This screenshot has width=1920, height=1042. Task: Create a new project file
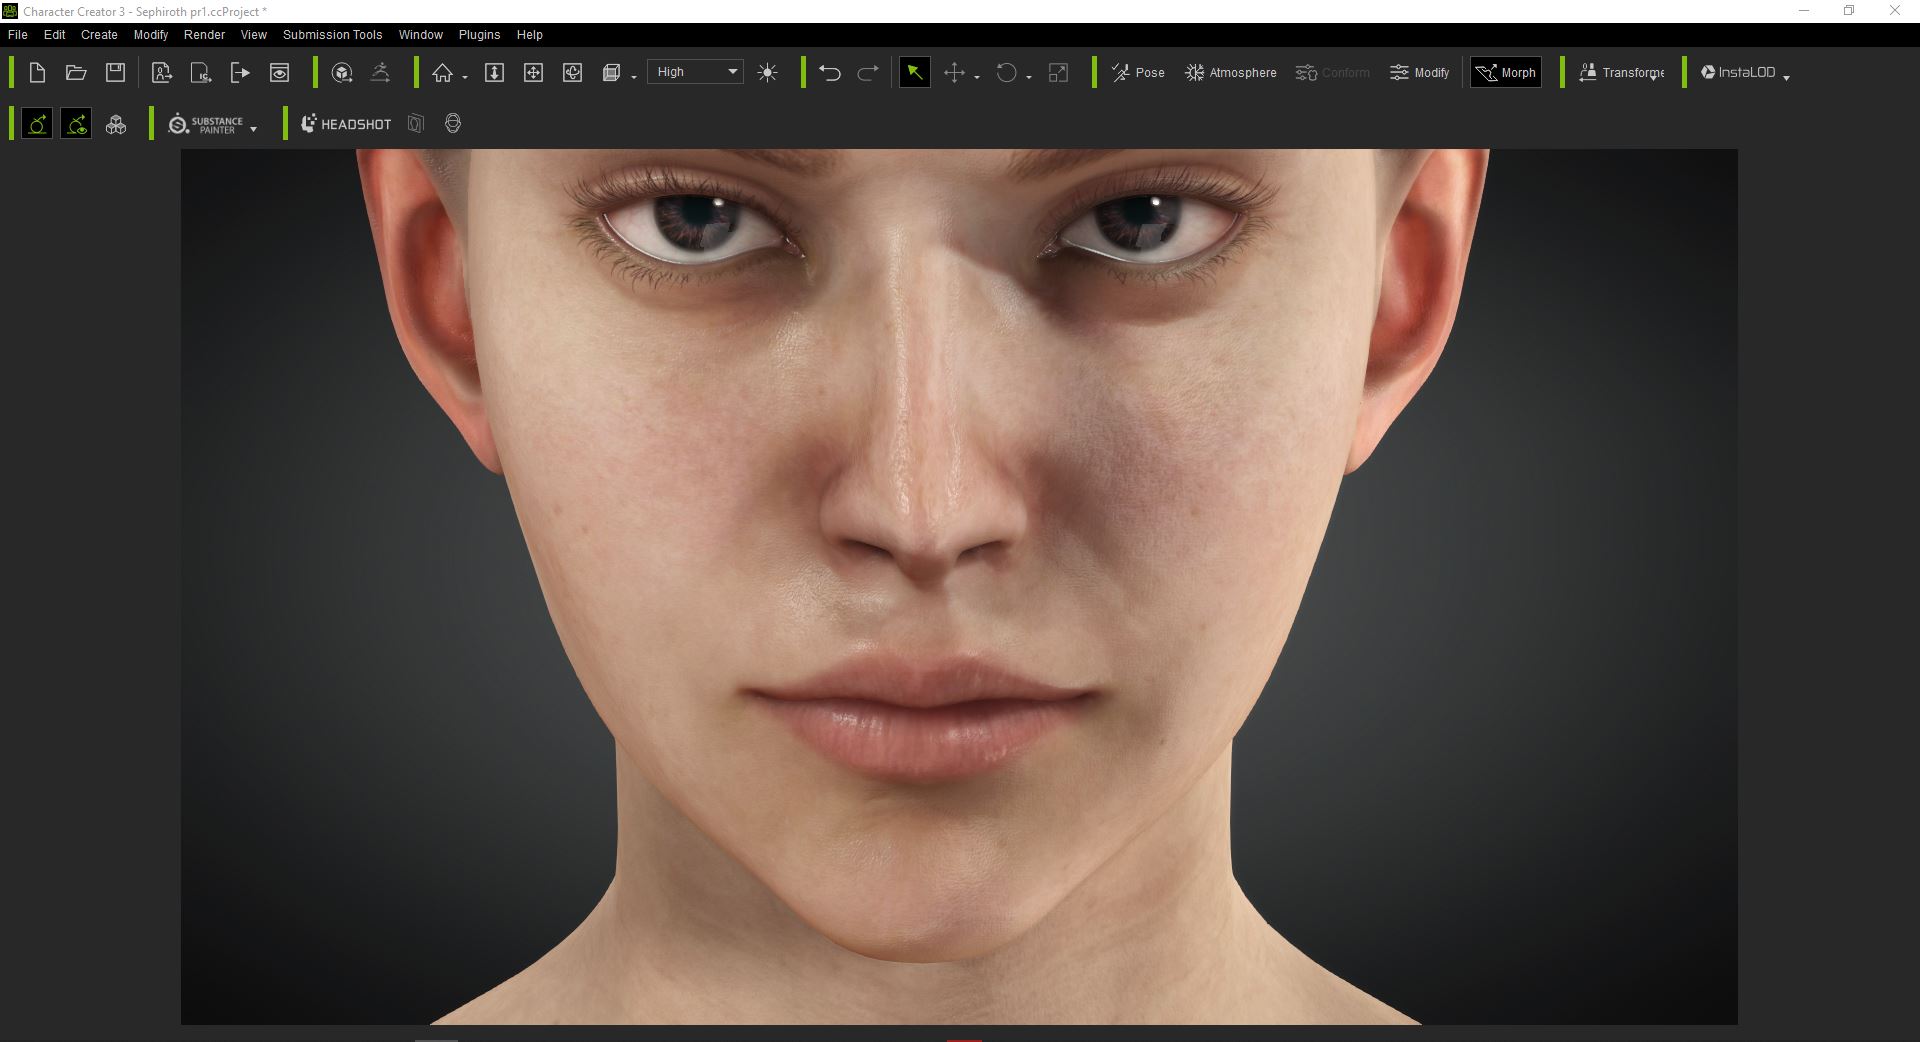(37, 72)
